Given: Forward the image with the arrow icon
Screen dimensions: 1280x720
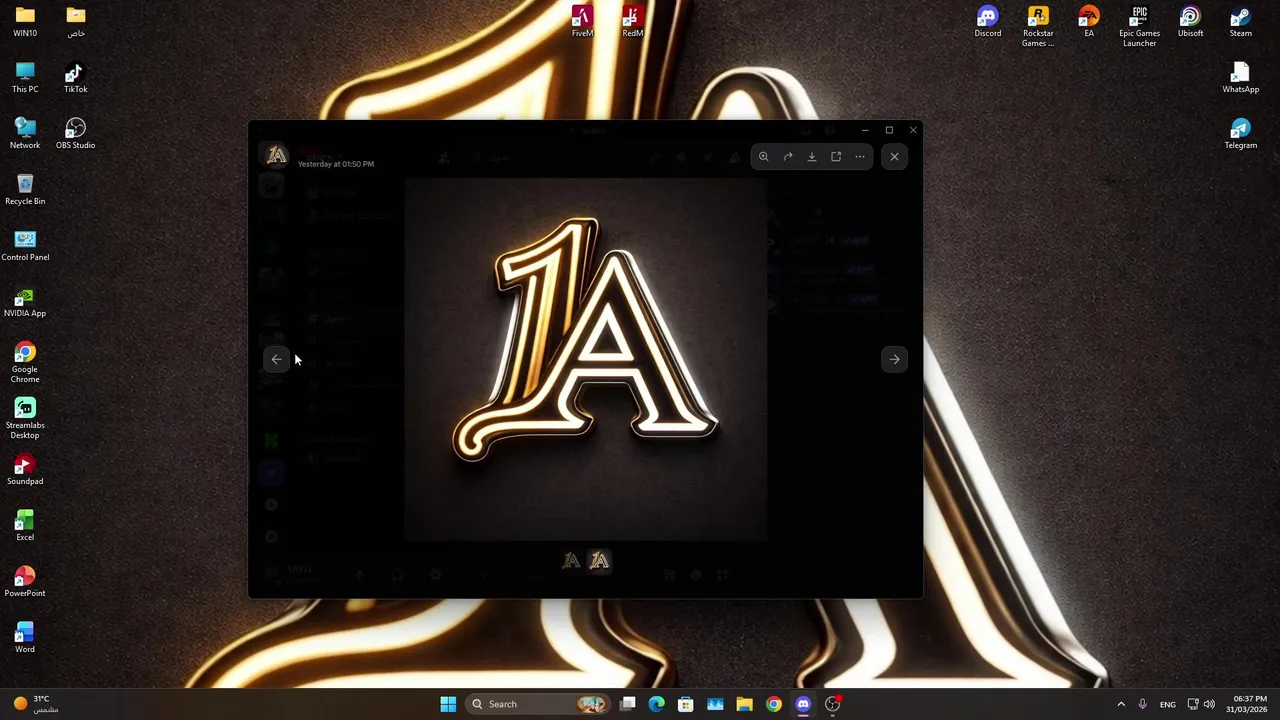Looking at the screenshot, I should pyautogui.click(x=788, y=156).
